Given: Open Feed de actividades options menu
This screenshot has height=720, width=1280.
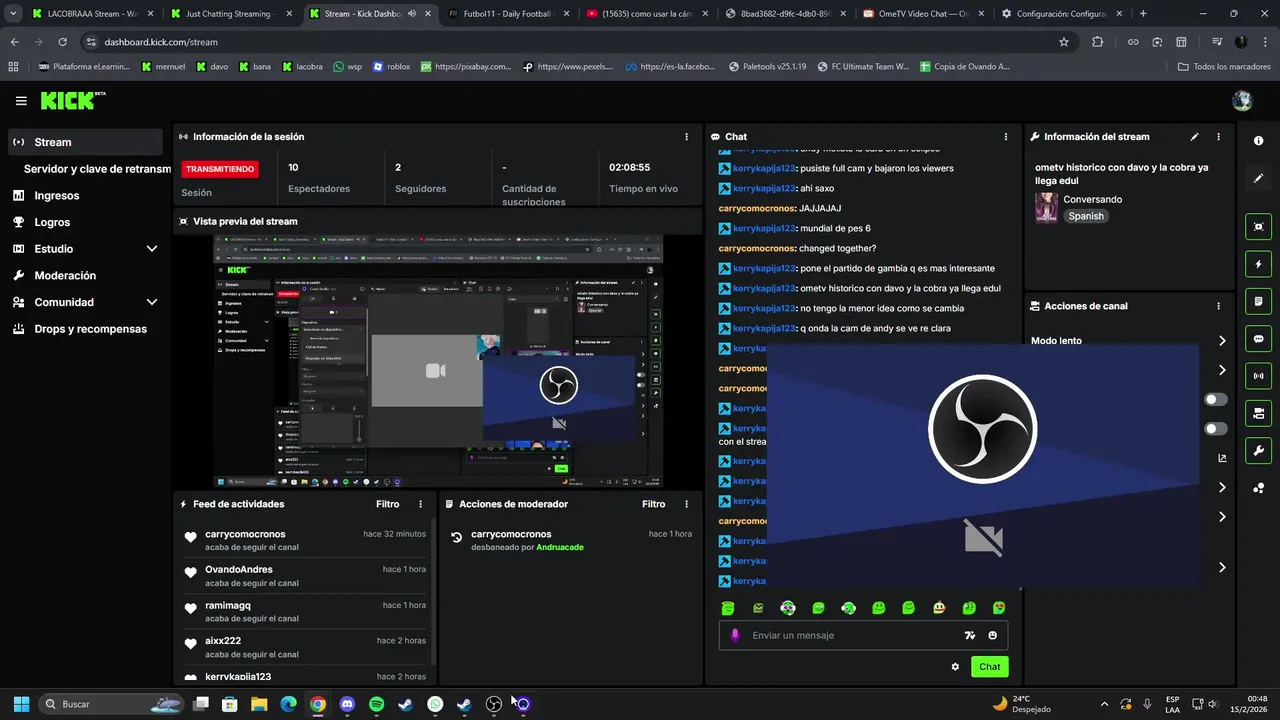Looking at the screenshot, I should tap(420, 505).
